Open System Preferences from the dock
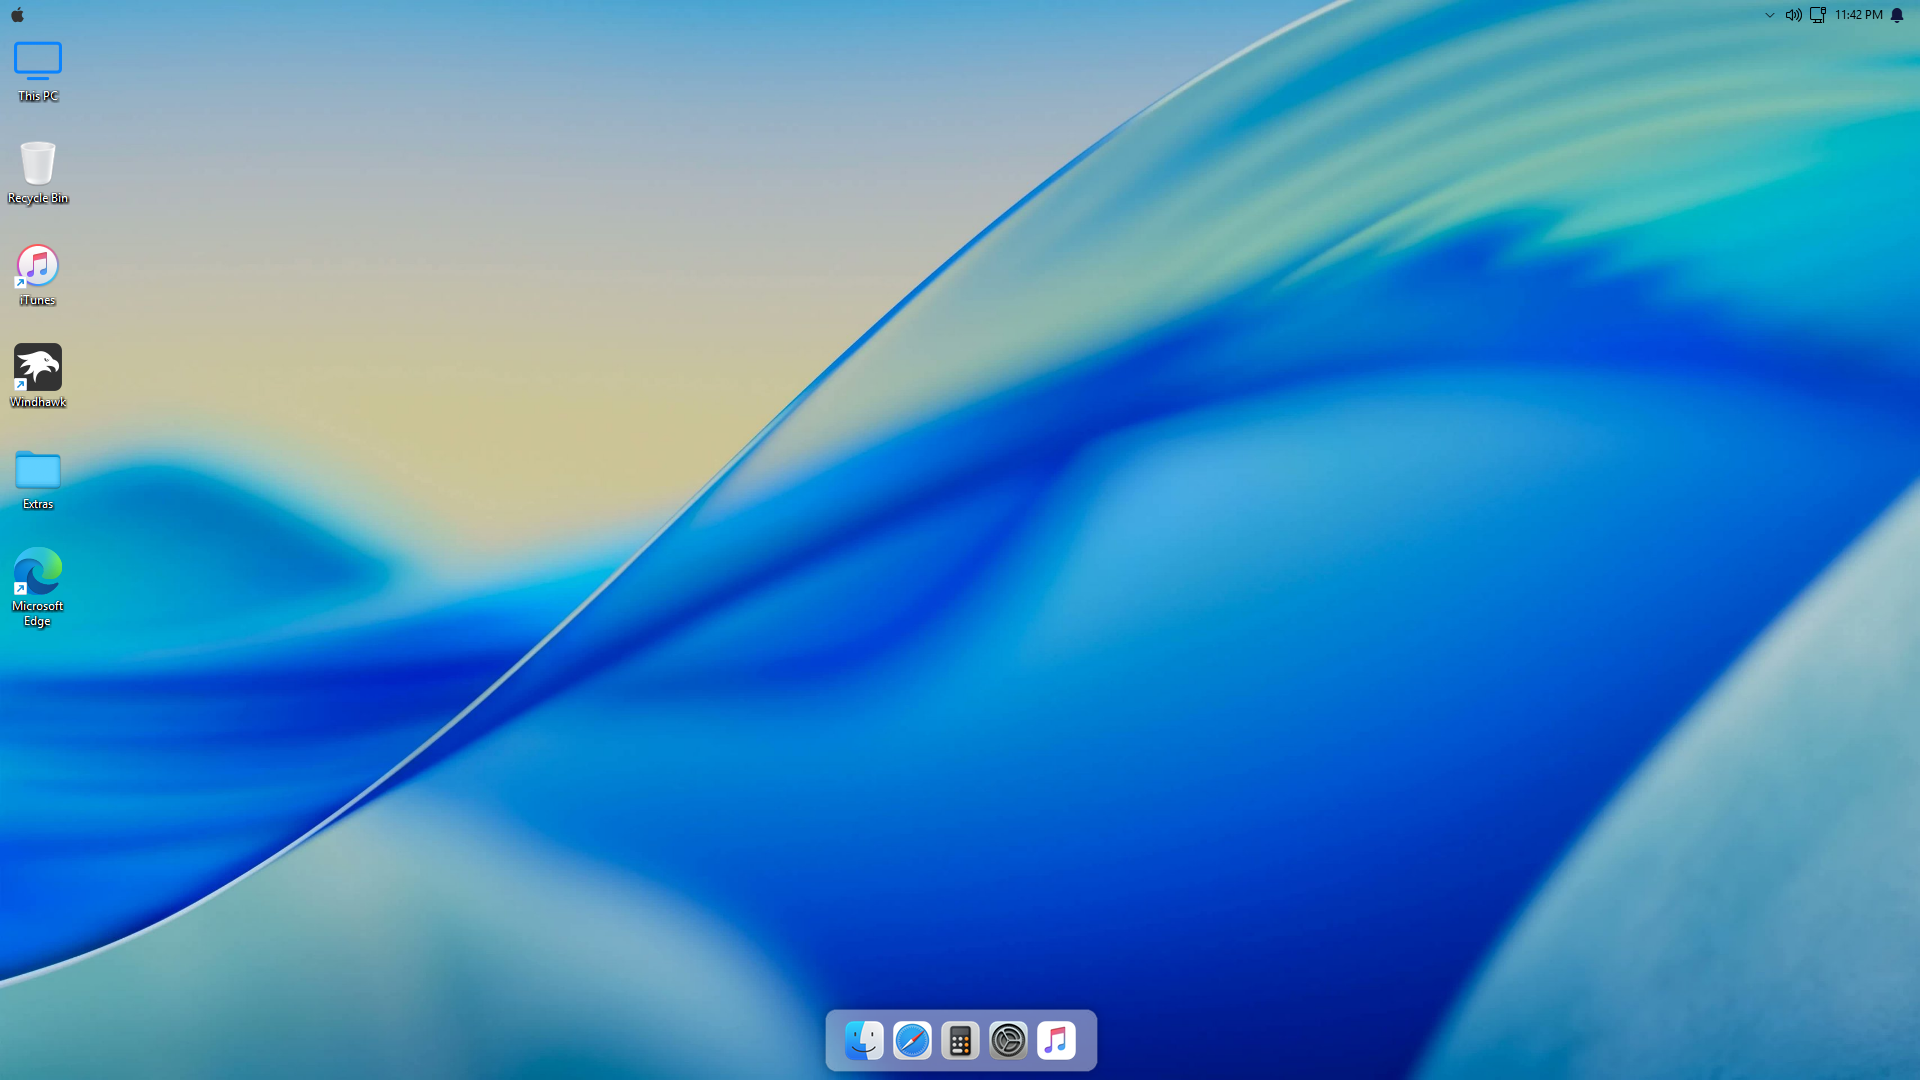 (1009, 1040)
